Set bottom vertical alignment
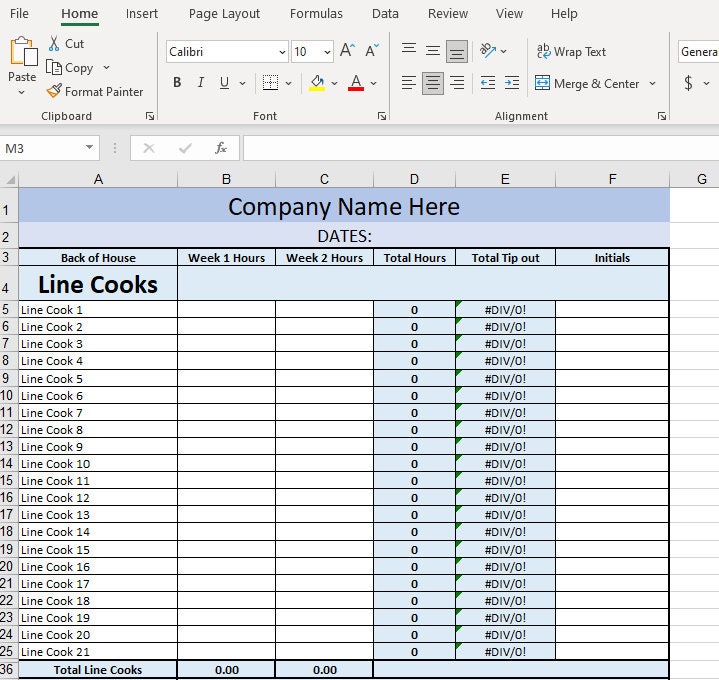The image size is (719, 680). point(457,50)
